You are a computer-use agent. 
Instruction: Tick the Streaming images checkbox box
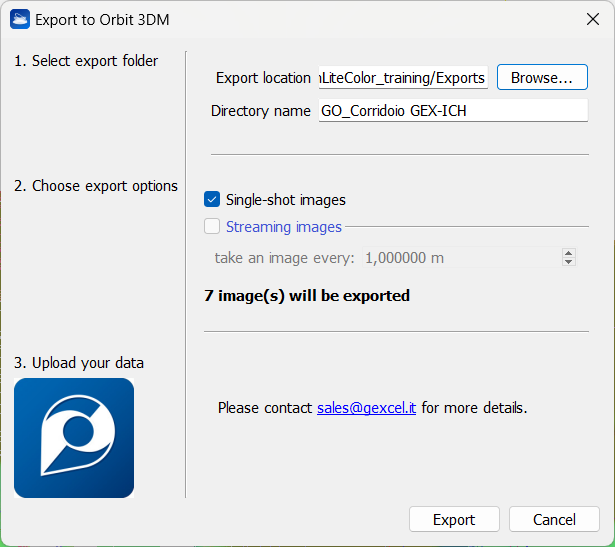(212, 227)
